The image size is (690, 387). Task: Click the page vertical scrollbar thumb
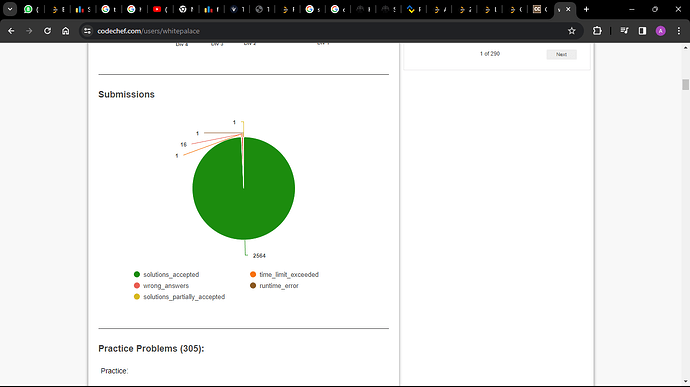coord(685,84)
